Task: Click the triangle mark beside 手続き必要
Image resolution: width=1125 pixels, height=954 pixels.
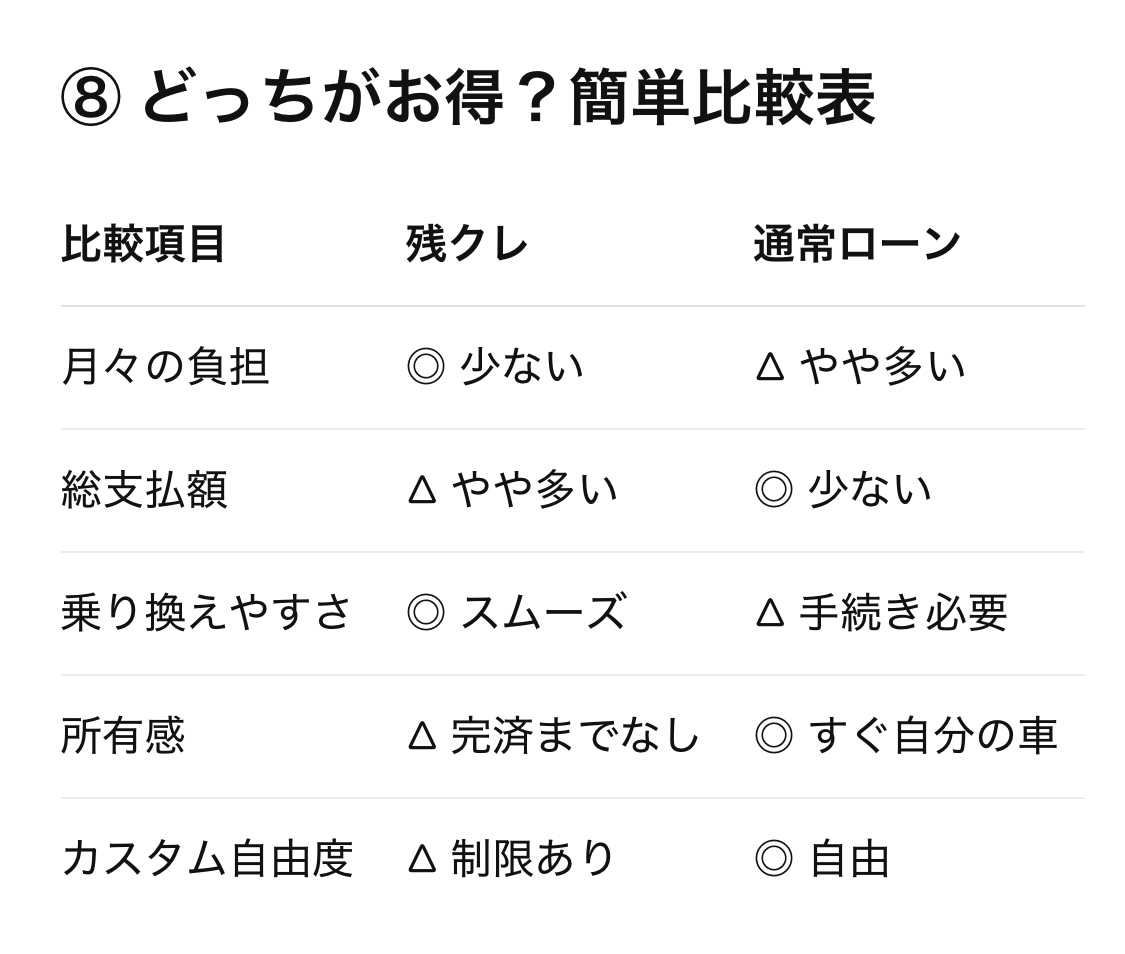Action: 770,612
